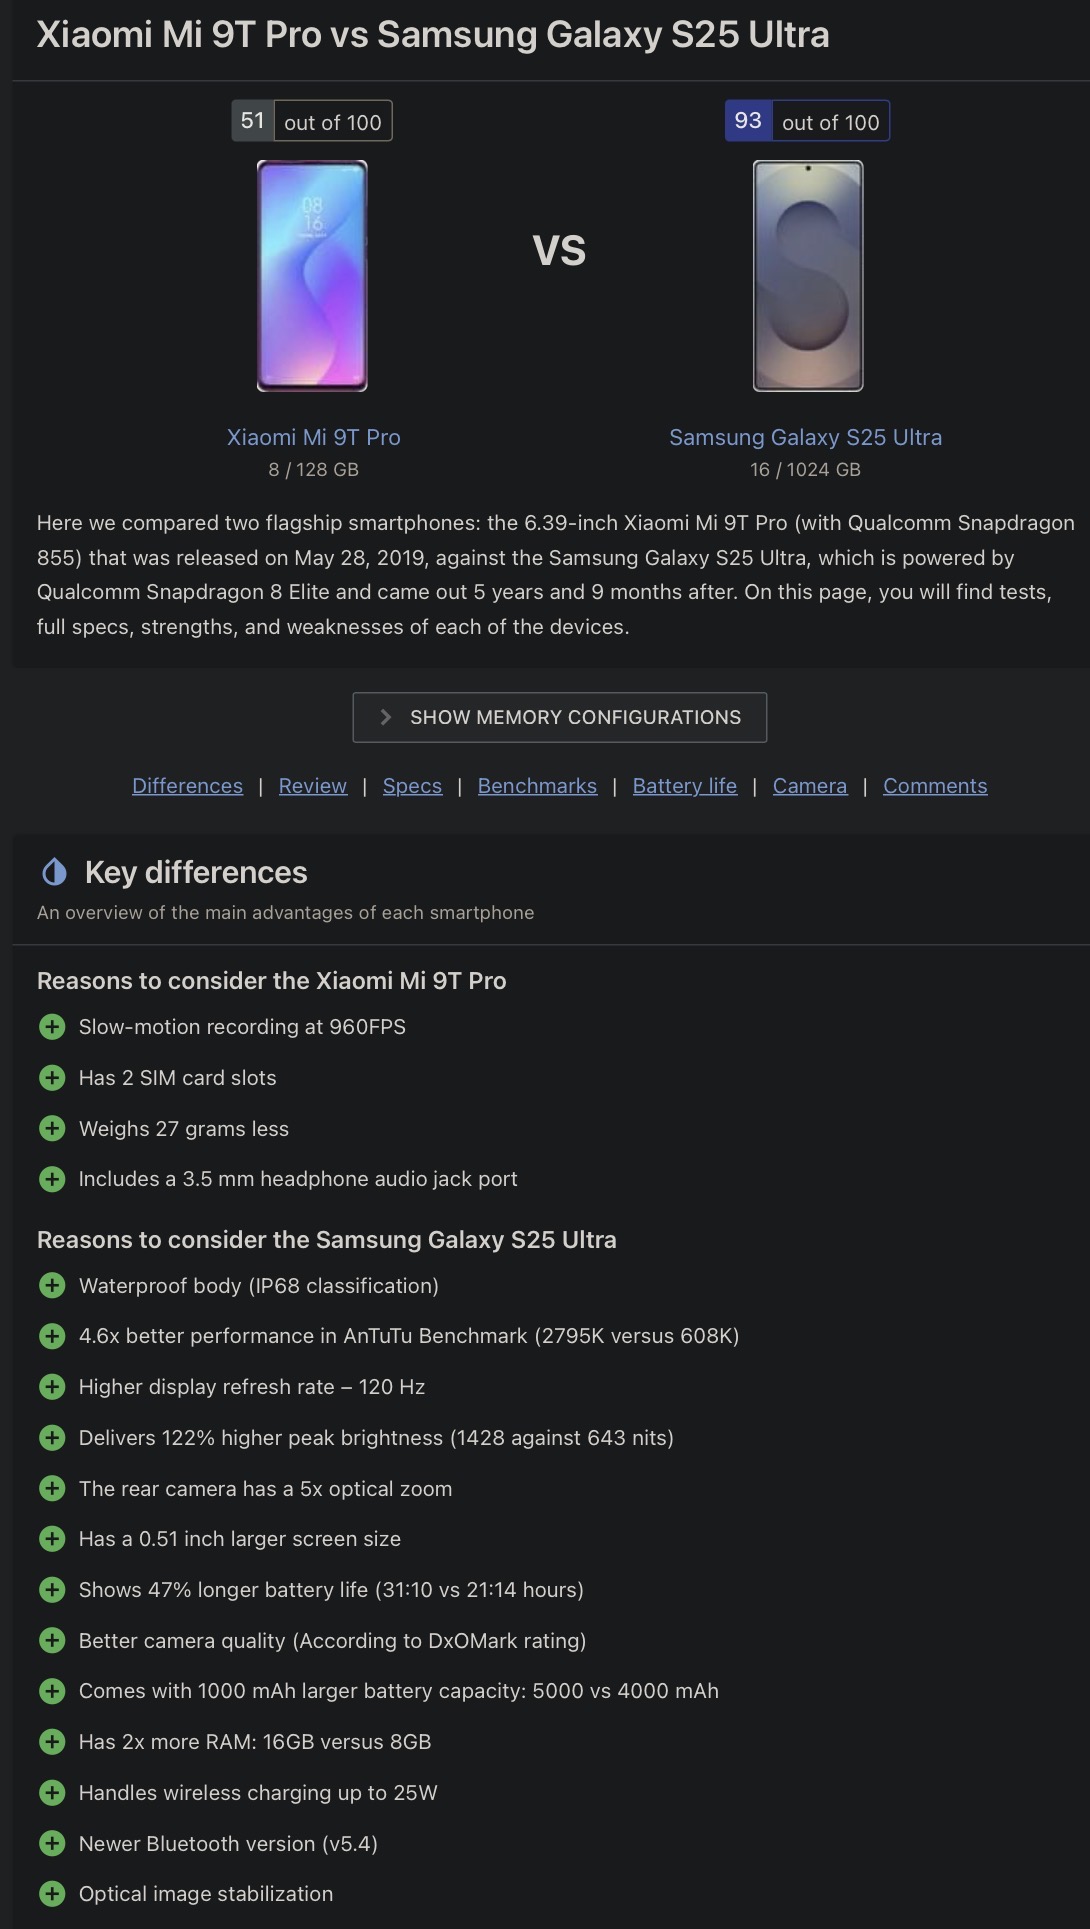
Task: Click the plus icon next to AnTuTu Benchmark
Action: pos(52,1336)
